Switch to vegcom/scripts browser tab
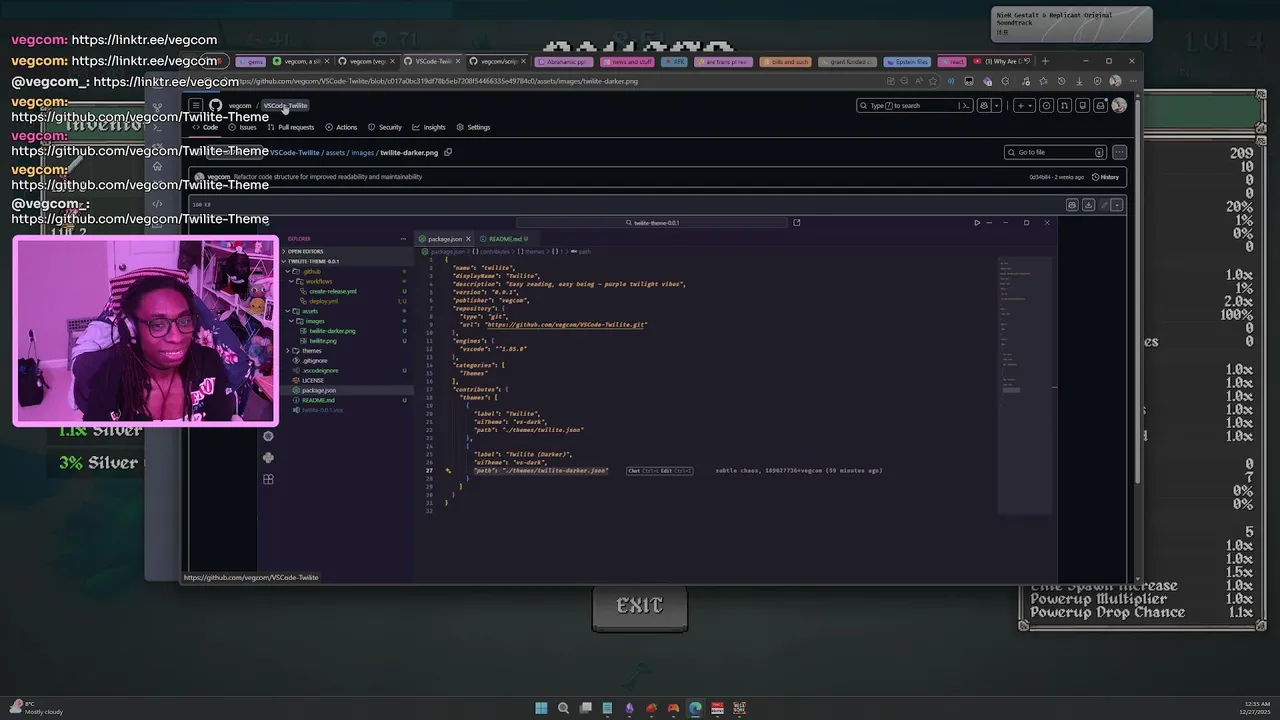The image size is (1280, 720). [497, 61]
